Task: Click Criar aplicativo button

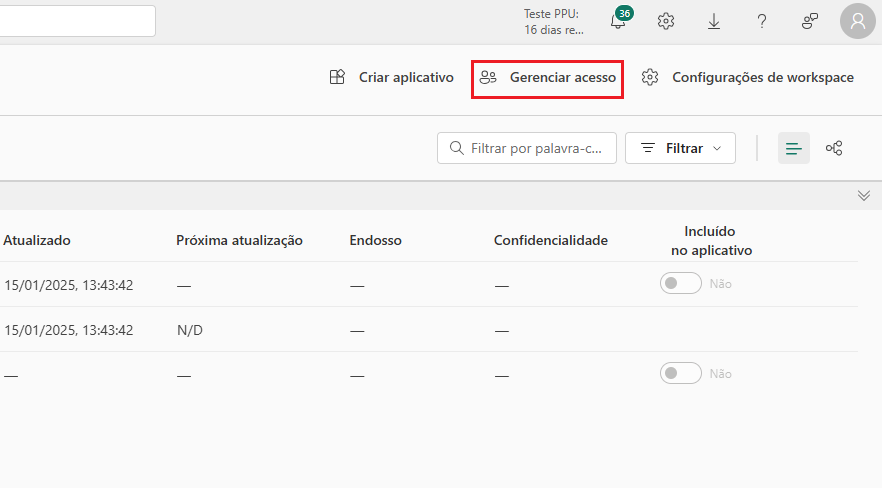Action: click(392, 77)
